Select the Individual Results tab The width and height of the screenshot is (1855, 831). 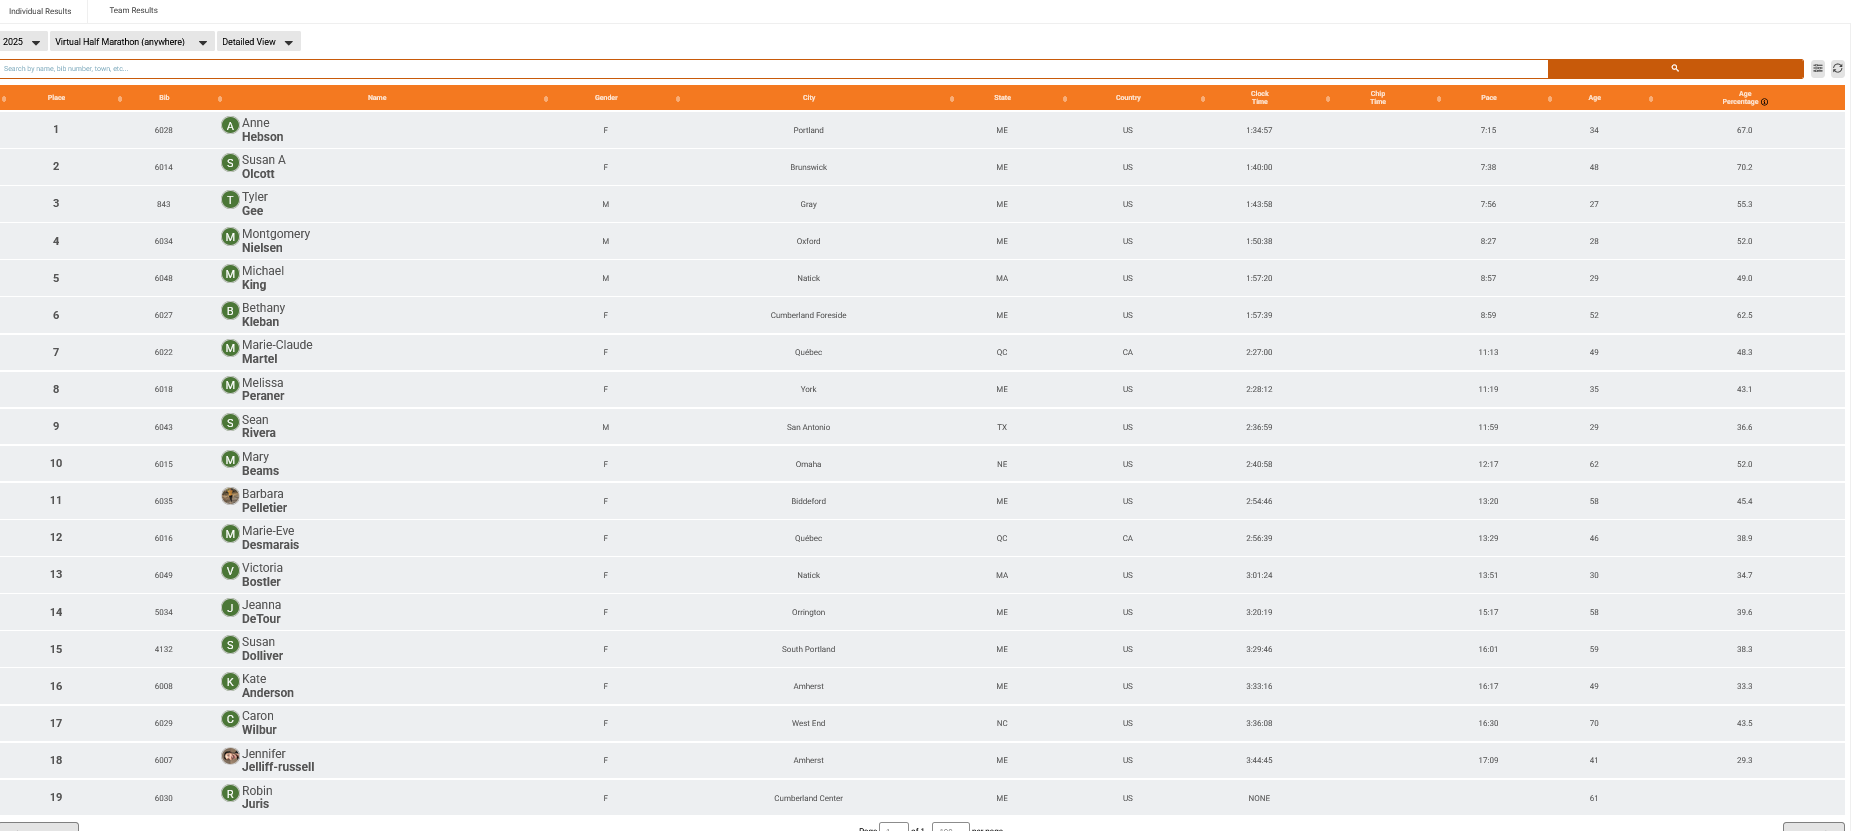(40, 11)
